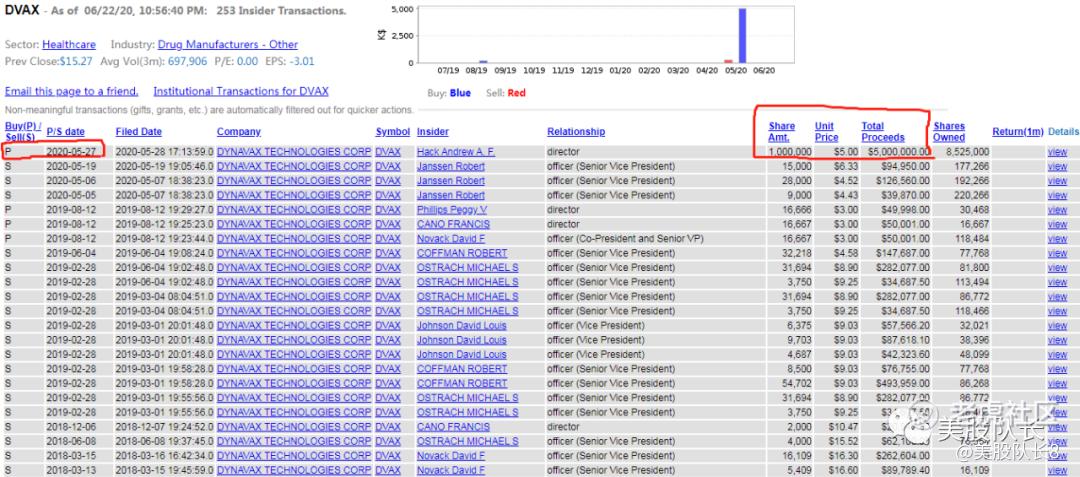Open Novack David F link in 2018-03-13 row
Screen dimensions: 1080x477
450,470
